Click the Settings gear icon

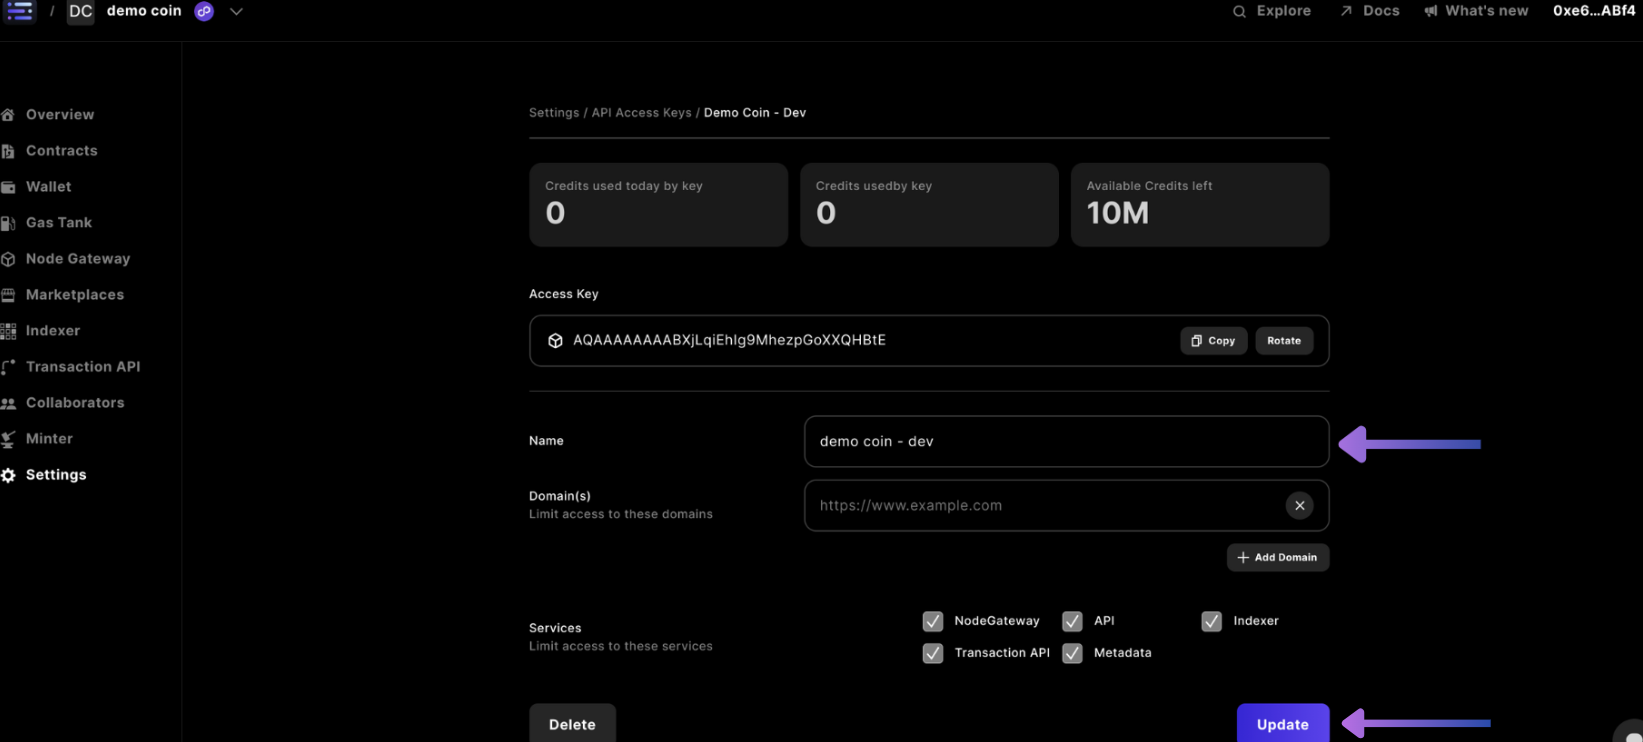[8, 475]
